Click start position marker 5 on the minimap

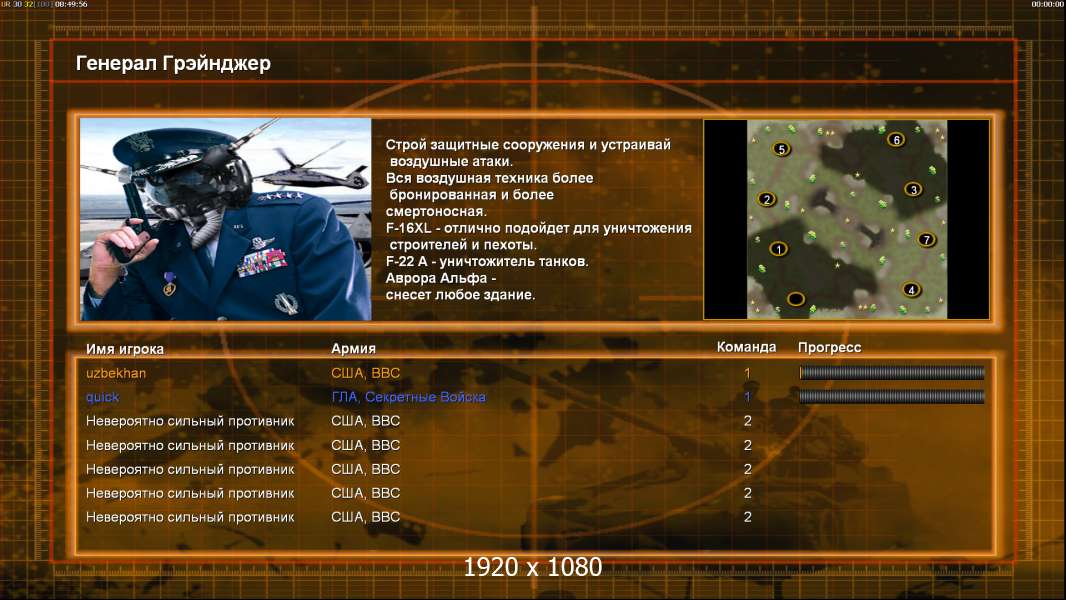coord(782,149)
